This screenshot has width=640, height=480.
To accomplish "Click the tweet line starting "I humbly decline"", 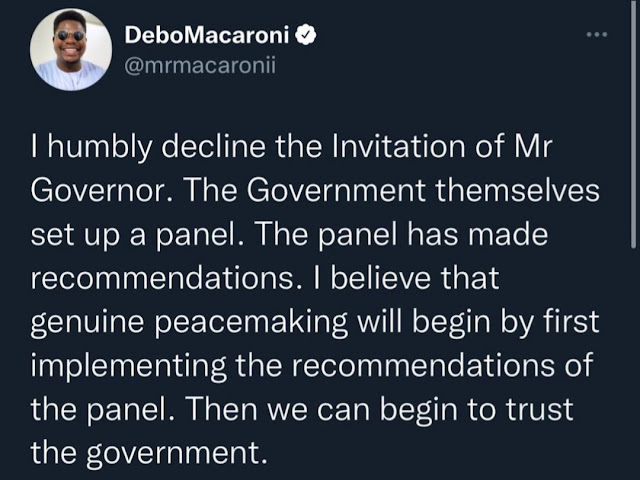I will point(291,147).
